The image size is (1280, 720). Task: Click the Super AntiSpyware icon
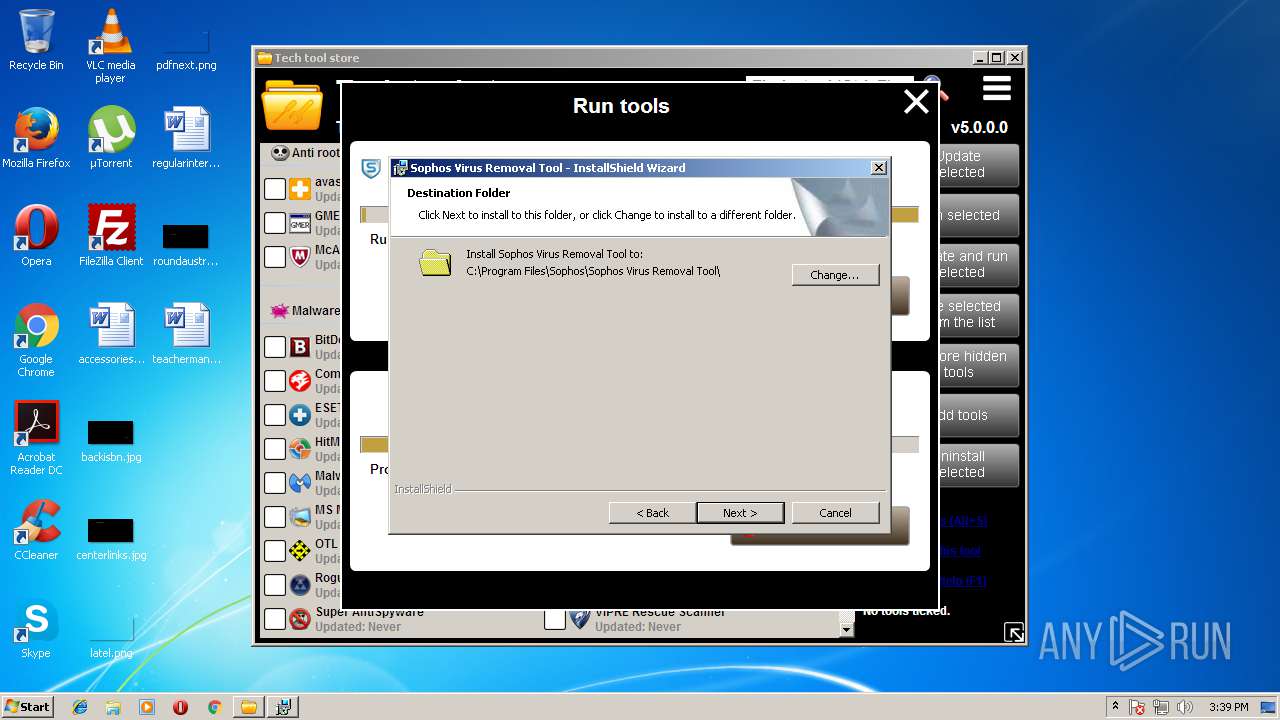(300, 619)
